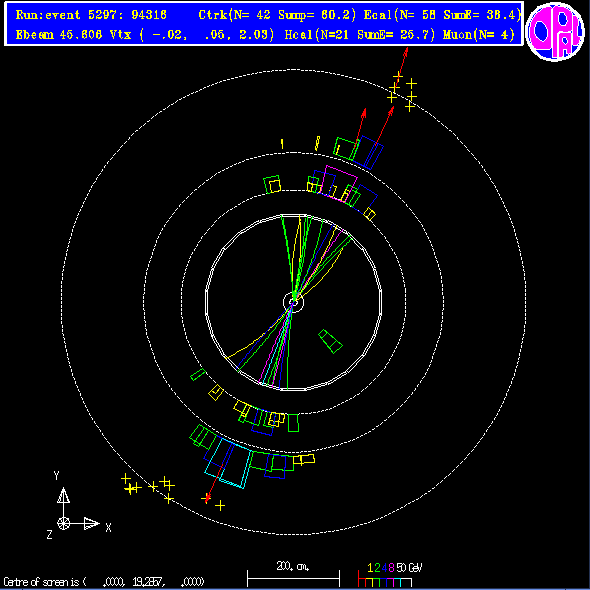The width and height of the screenshot is (590, 590).
Task: Select the green cluster box inside the tracking chamber
Action: coord(330,341)
